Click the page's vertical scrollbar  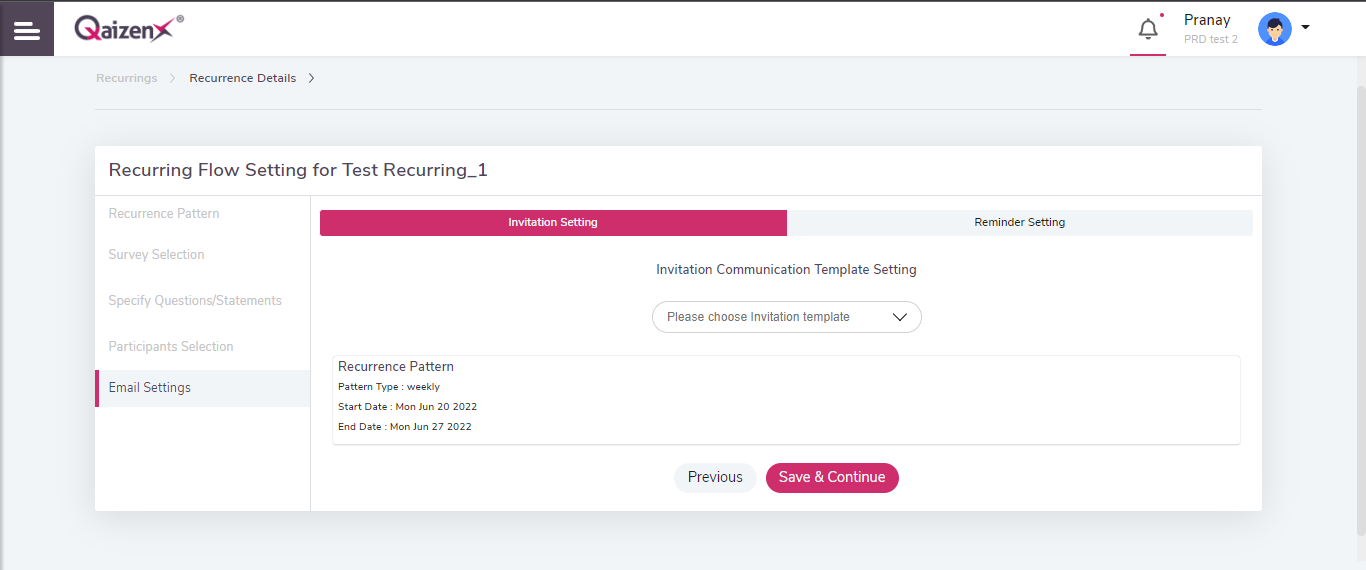click(x=1360, y=300)
